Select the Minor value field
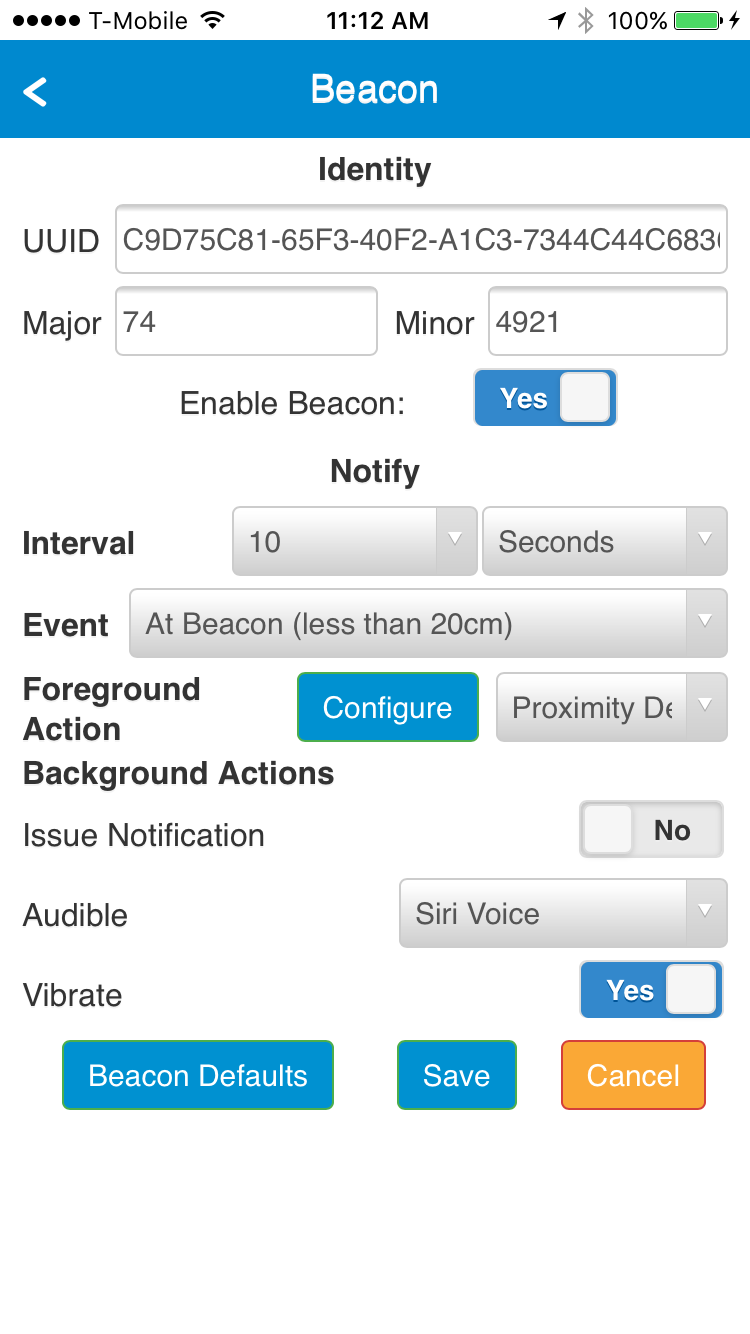 tap(607, 322)
